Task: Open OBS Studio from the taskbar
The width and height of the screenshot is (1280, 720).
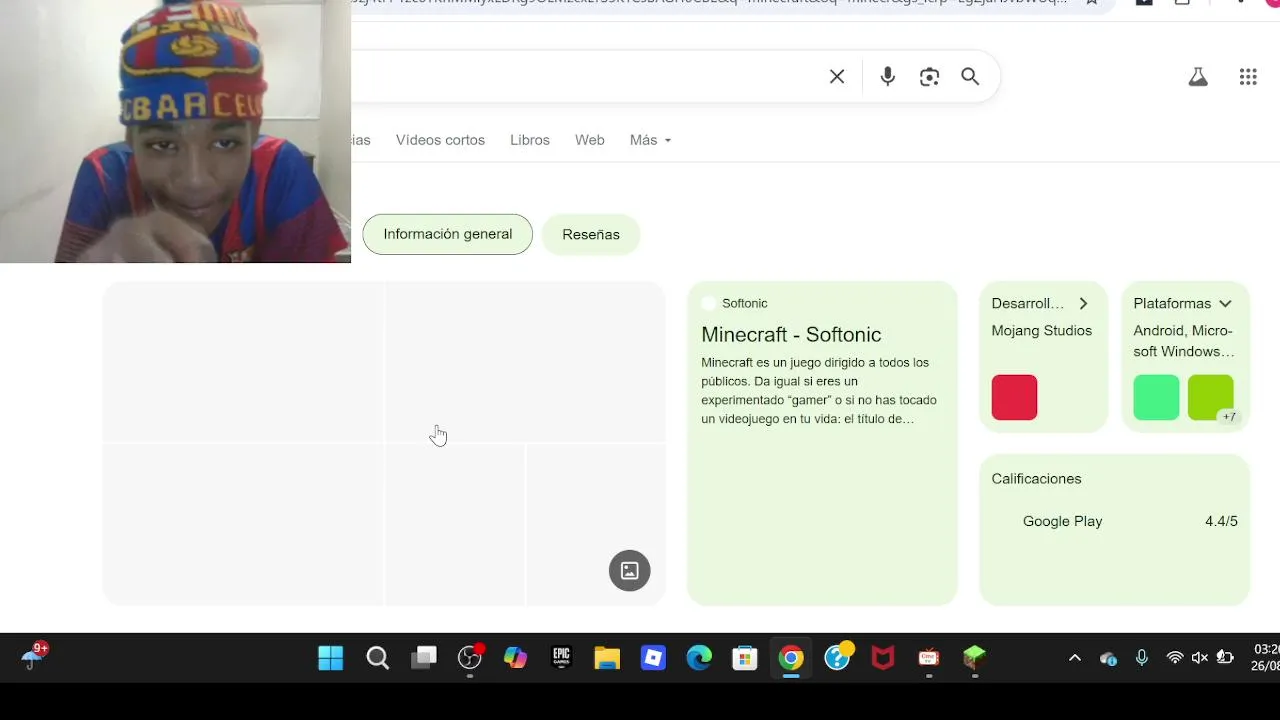Action: [x=470, y=658]
